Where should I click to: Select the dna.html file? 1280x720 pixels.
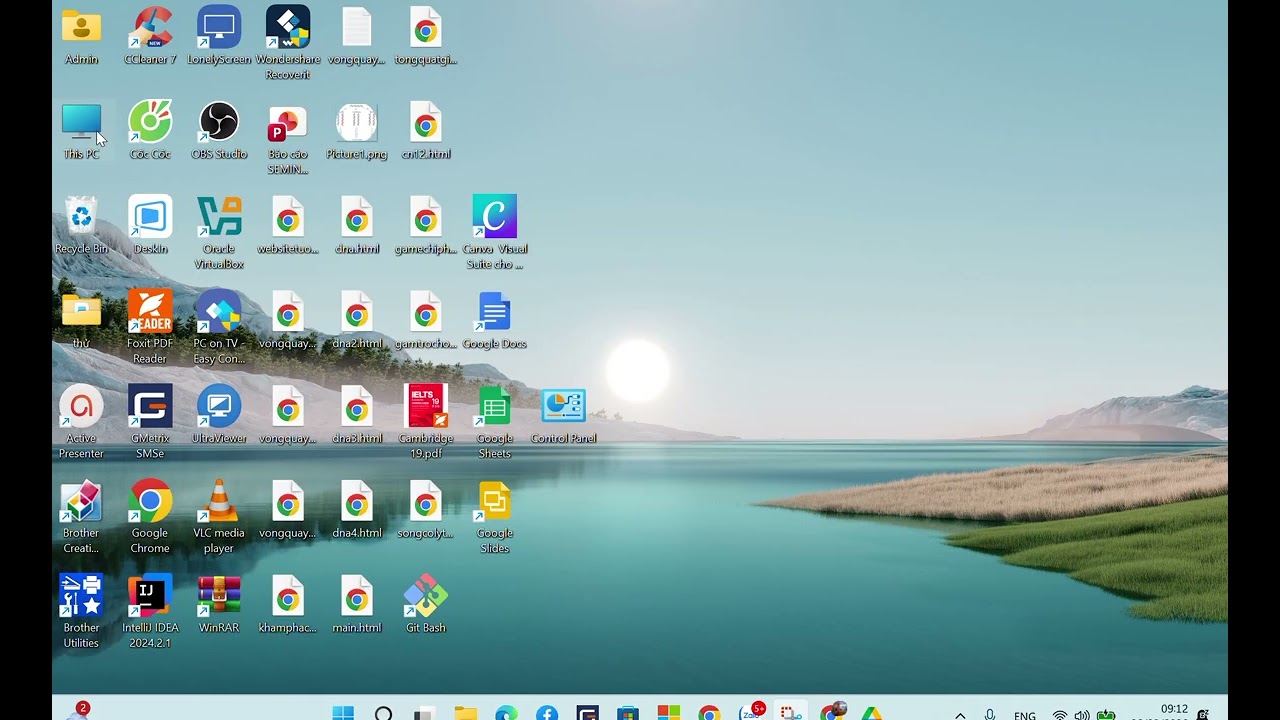click(x=357, y=225)
